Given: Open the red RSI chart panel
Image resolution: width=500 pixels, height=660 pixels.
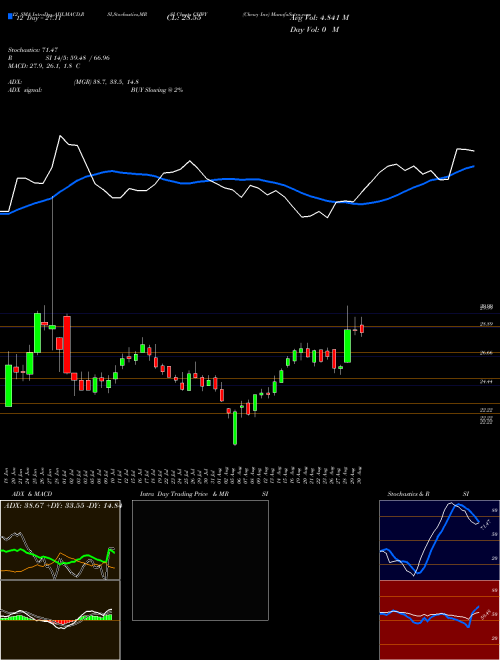Looking at the screenshot, I should point(439,620).
